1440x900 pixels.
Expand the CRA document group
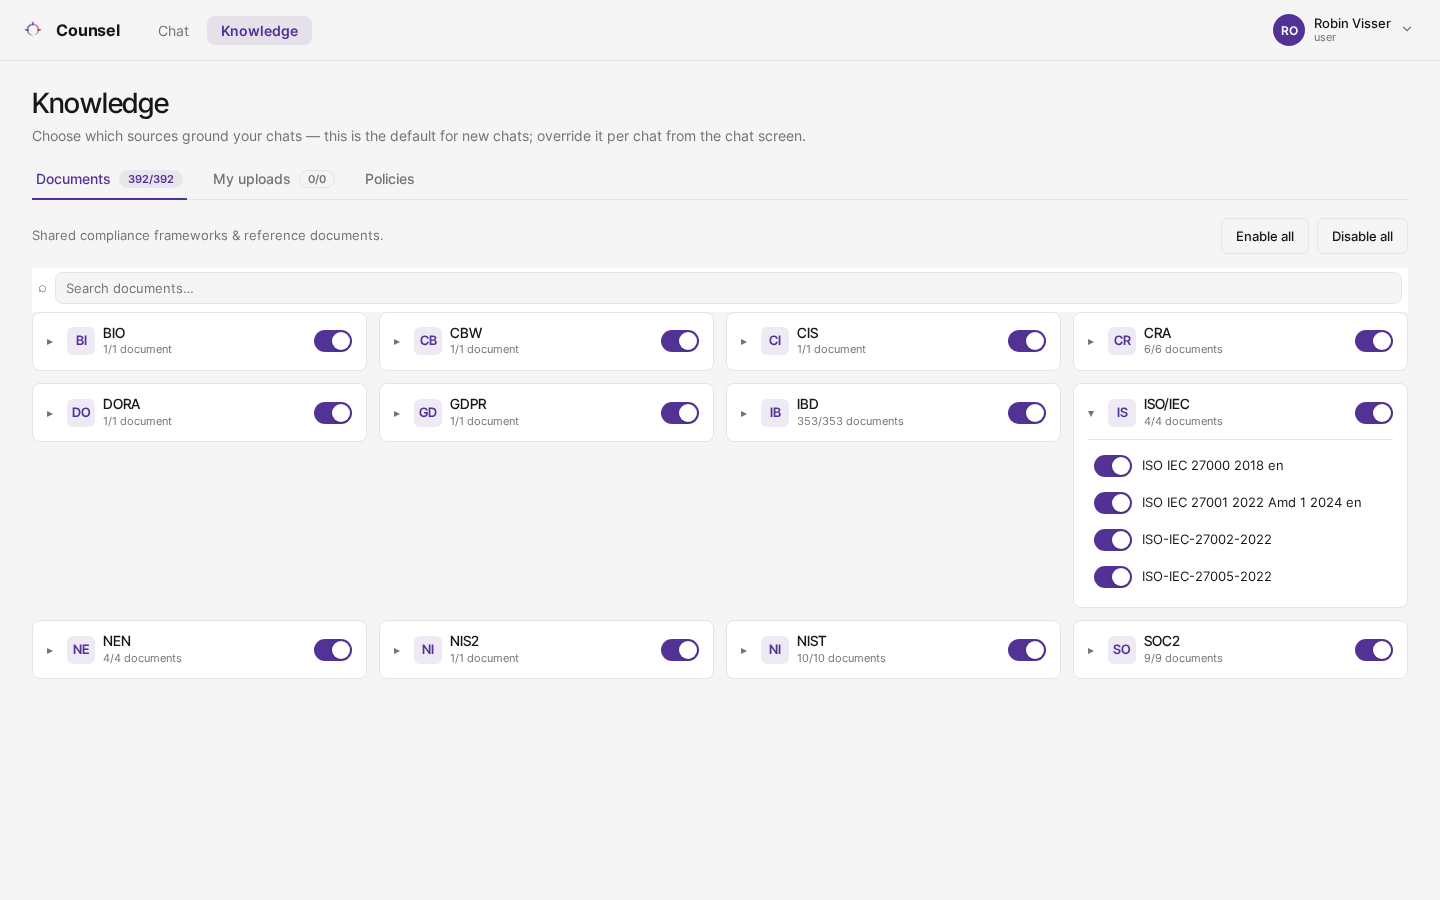coord(1091,342)
